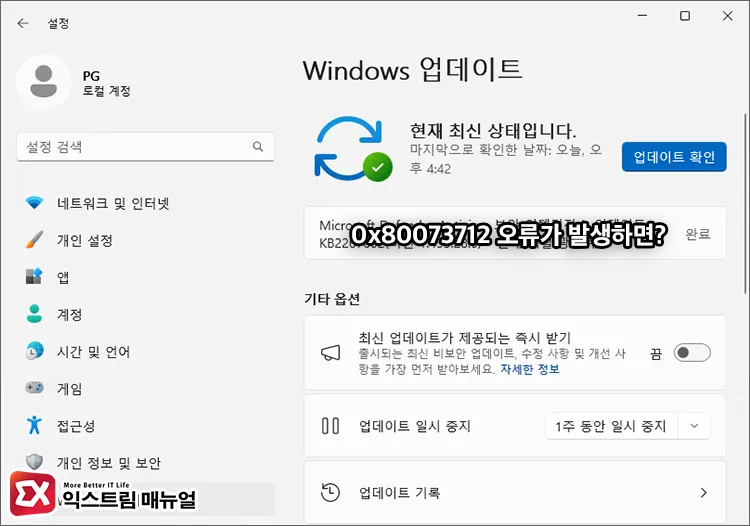The width and height of the screenshot is (750, 526).
Task: Click the megaphone icon
Action: click(x=331, y=353)
